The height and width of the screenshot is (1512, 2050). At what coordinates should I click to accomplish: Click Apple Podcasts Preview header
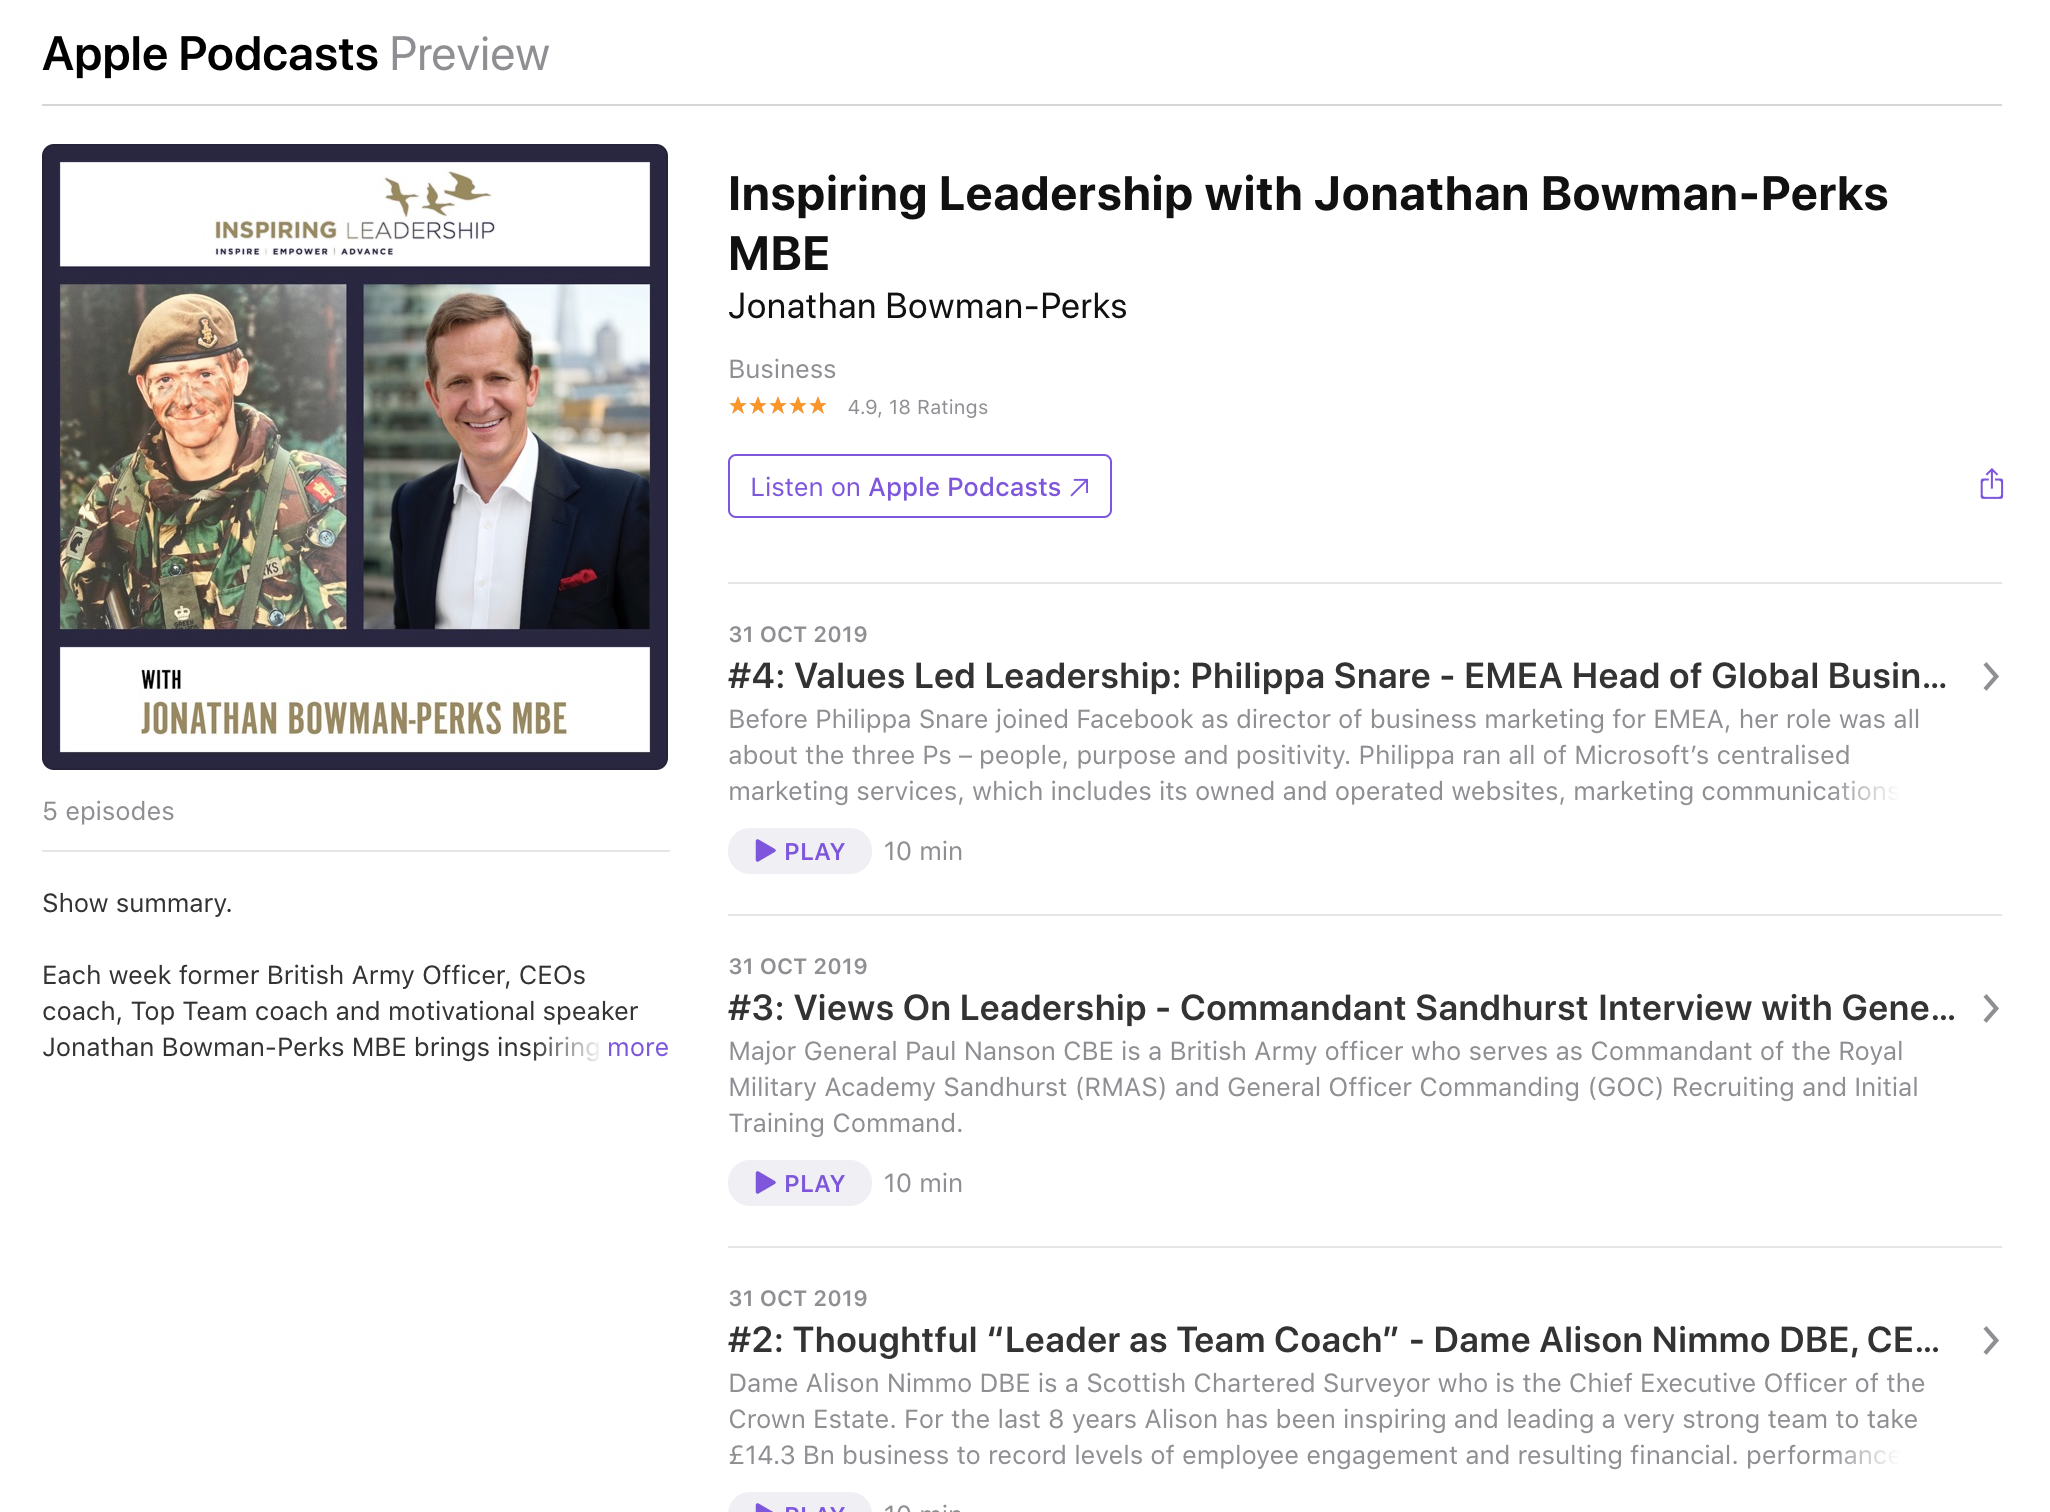pyautogui.click(x=295, y=54)
